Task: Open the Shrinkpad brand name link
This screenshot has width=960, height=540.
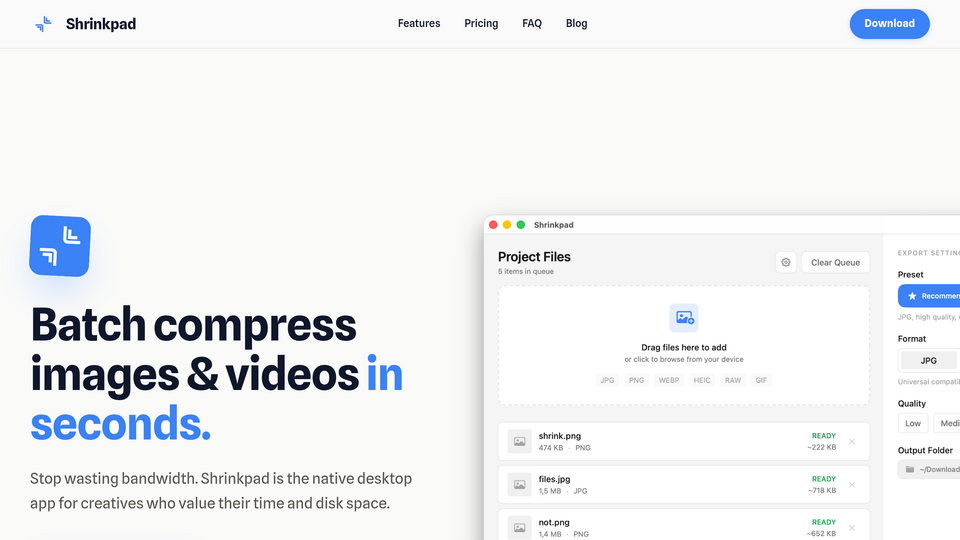Action: coord(101,24)
